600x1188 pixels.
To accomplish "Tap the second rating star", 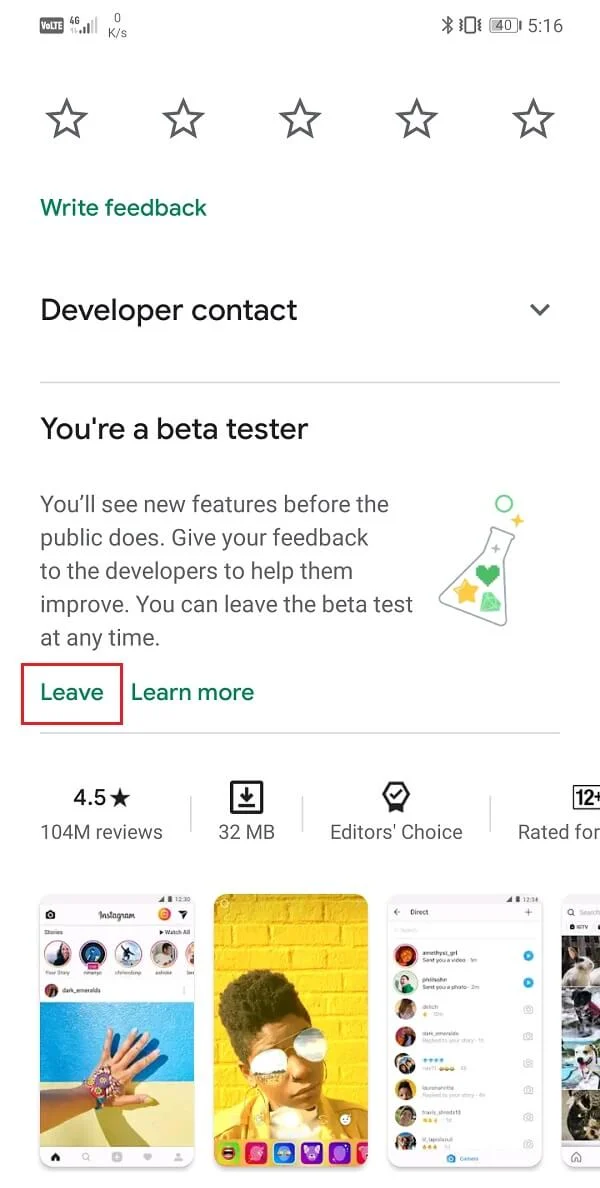I will 182,118.
